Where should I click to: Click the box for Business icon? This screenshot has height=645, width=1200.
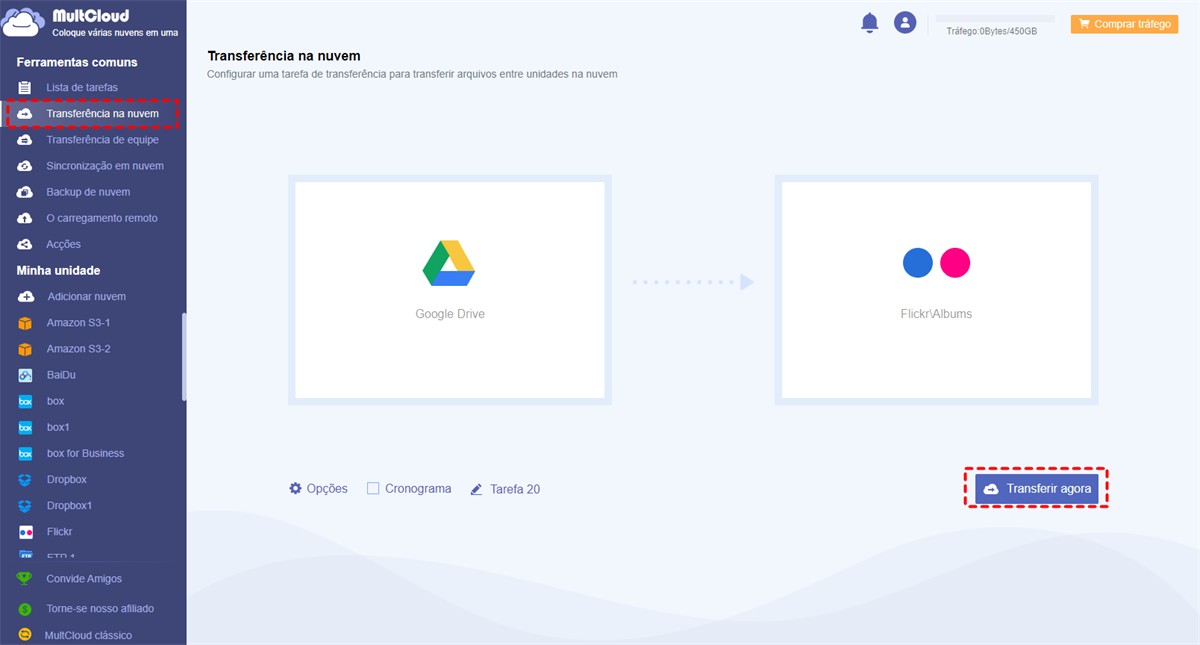[x=25, y=453]
